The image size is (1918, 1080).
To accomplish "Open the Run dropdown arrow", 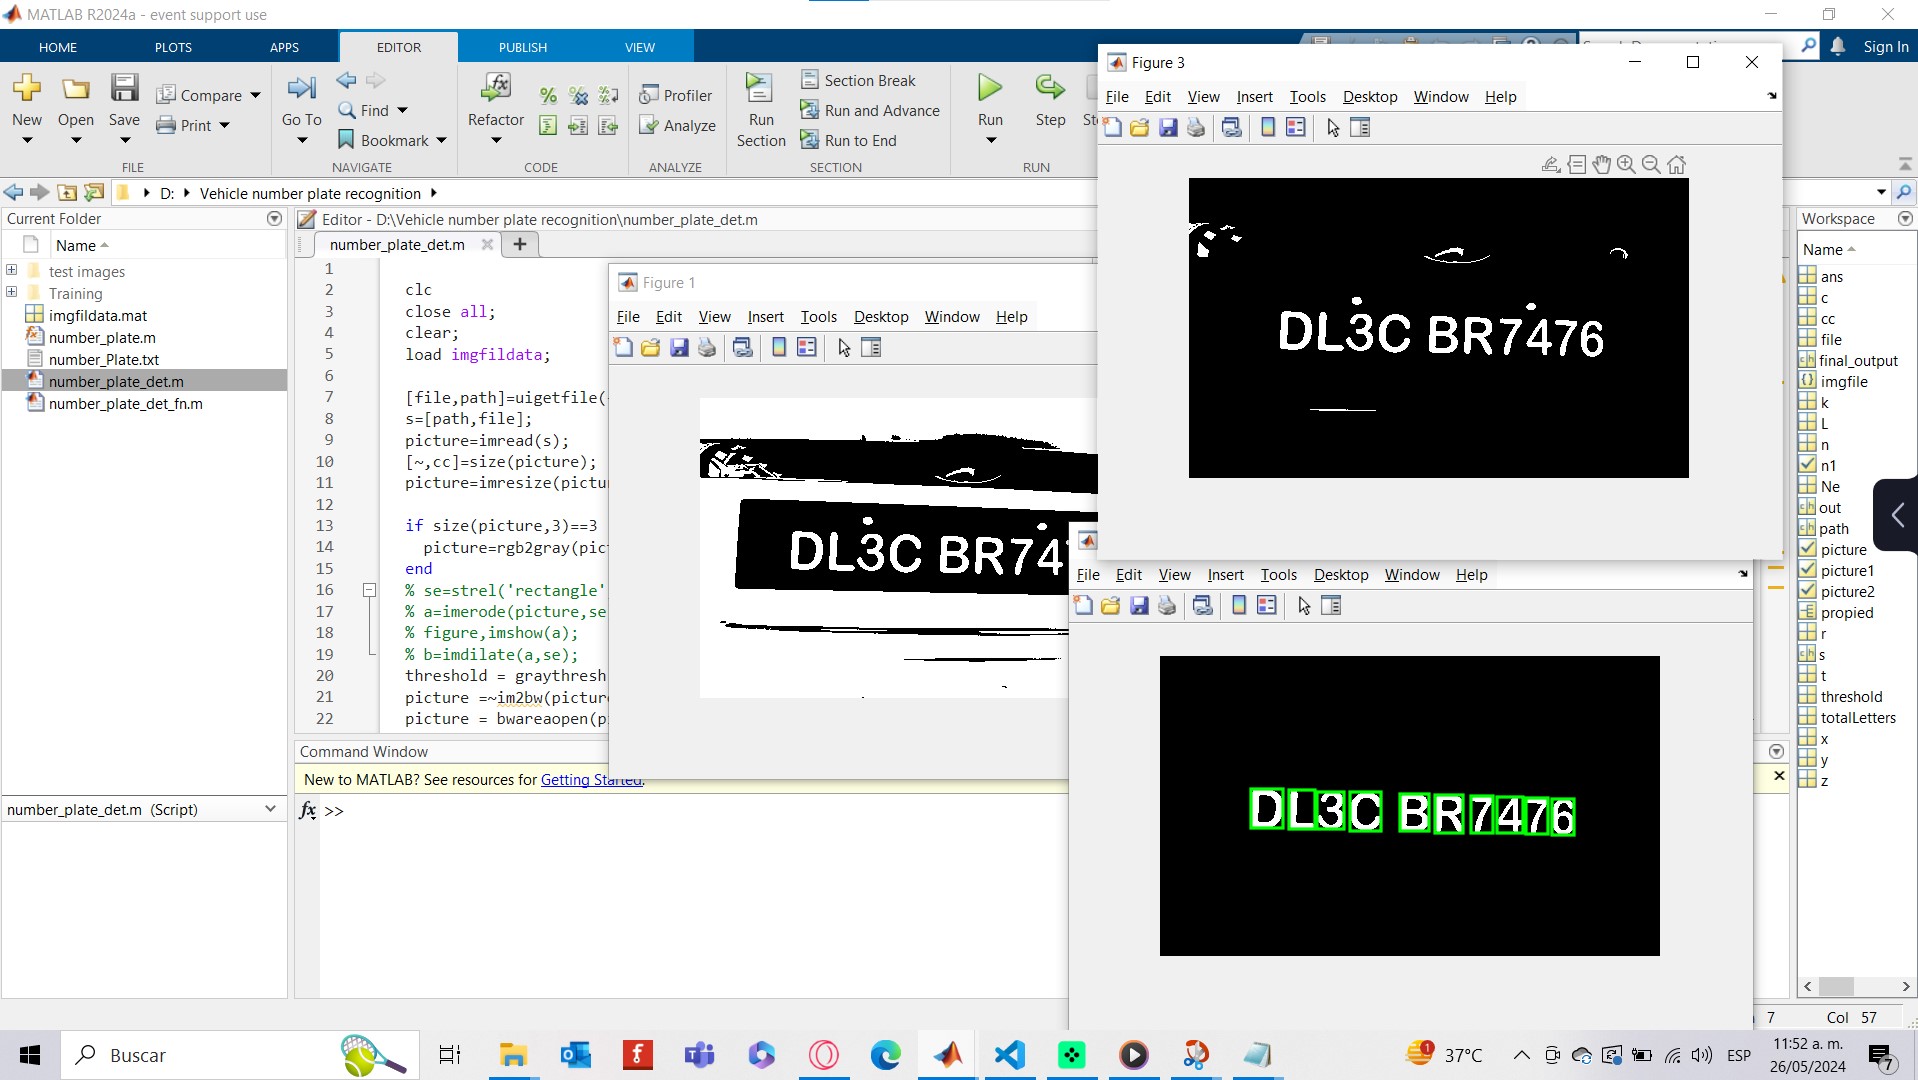I will 991,141.
